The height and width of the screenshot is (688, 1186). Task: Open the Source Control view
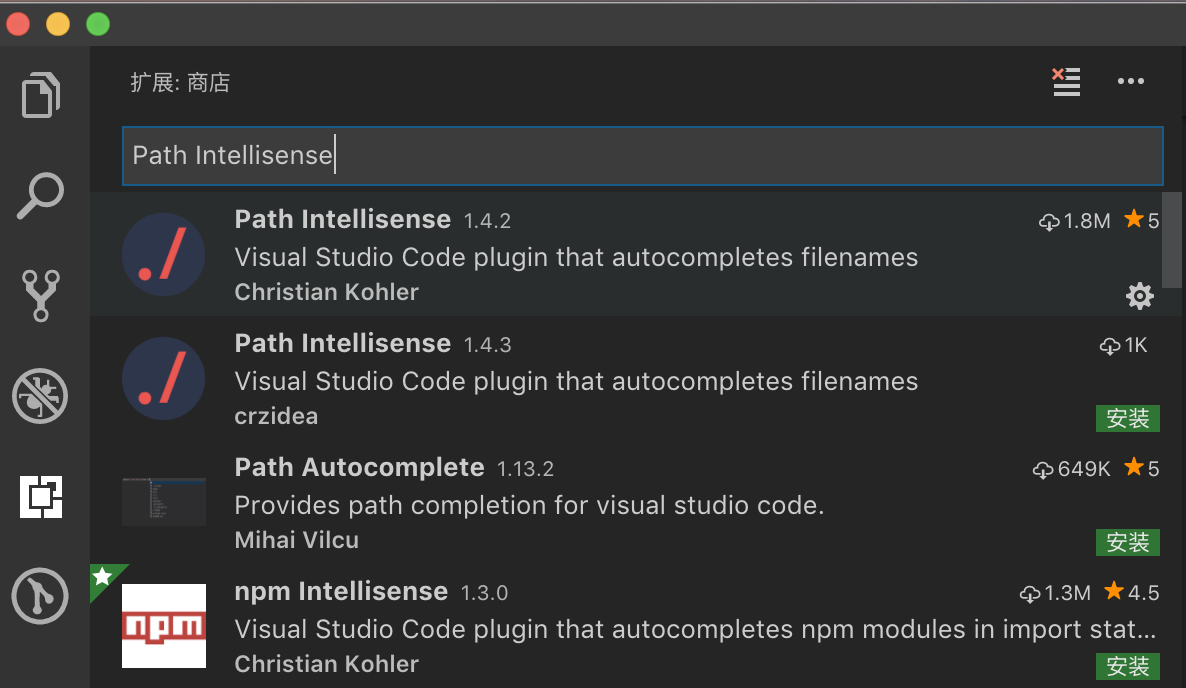[x=41, y=296]
